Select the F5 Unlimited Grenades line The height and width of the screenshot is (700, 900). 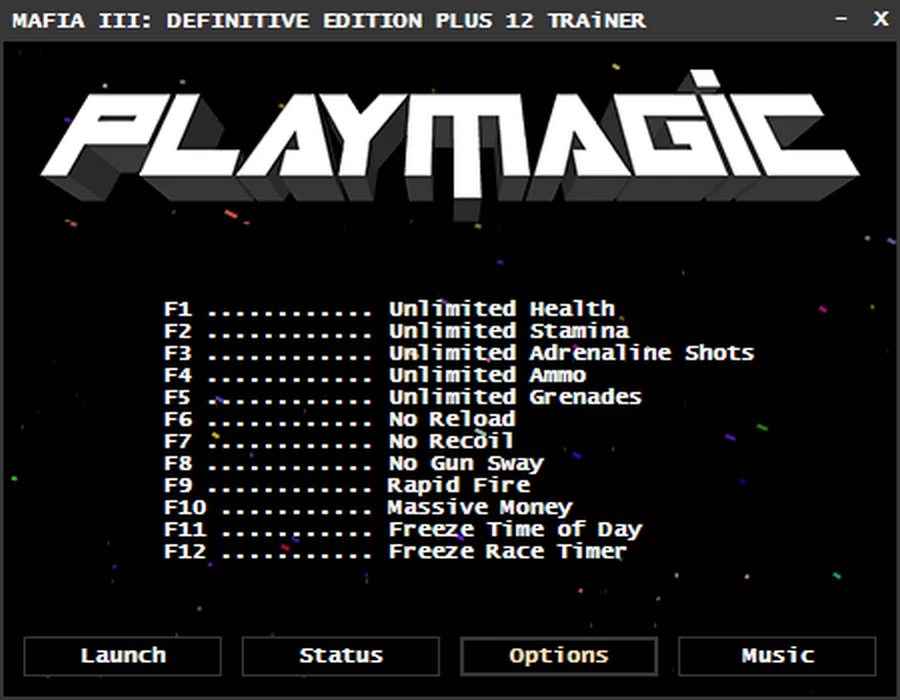(x=402, y=398)
